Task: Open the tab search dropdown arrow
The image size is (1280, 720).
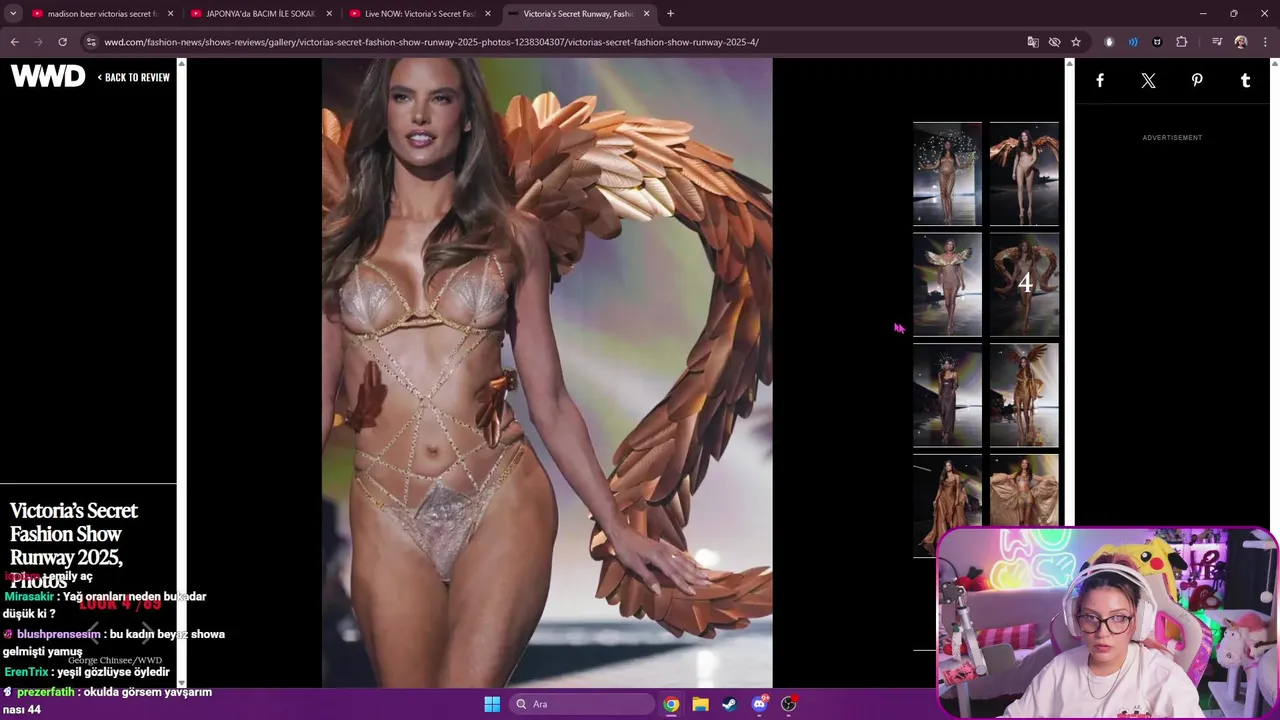Action: [x=13, y=14]
